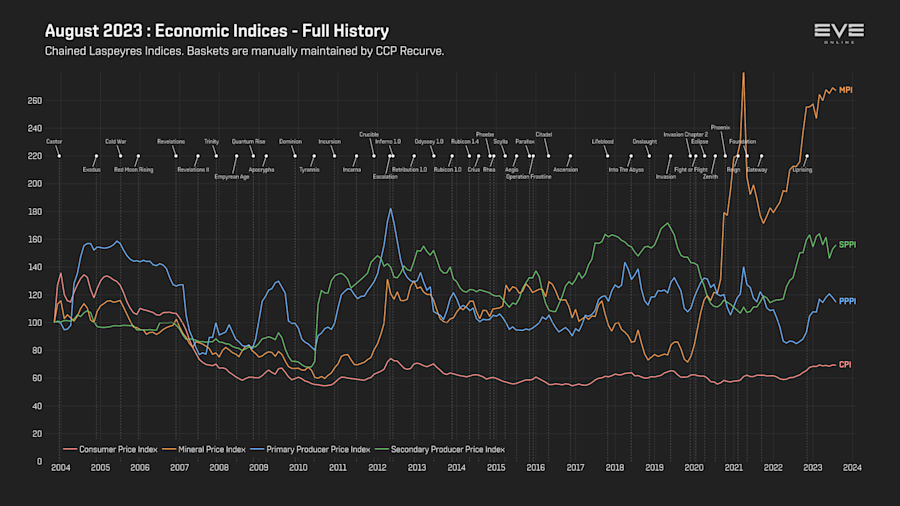Screen dimensions: 900x506
Task: Click the Primary Producer Price Index legend
Action: (x=311, y=449)
